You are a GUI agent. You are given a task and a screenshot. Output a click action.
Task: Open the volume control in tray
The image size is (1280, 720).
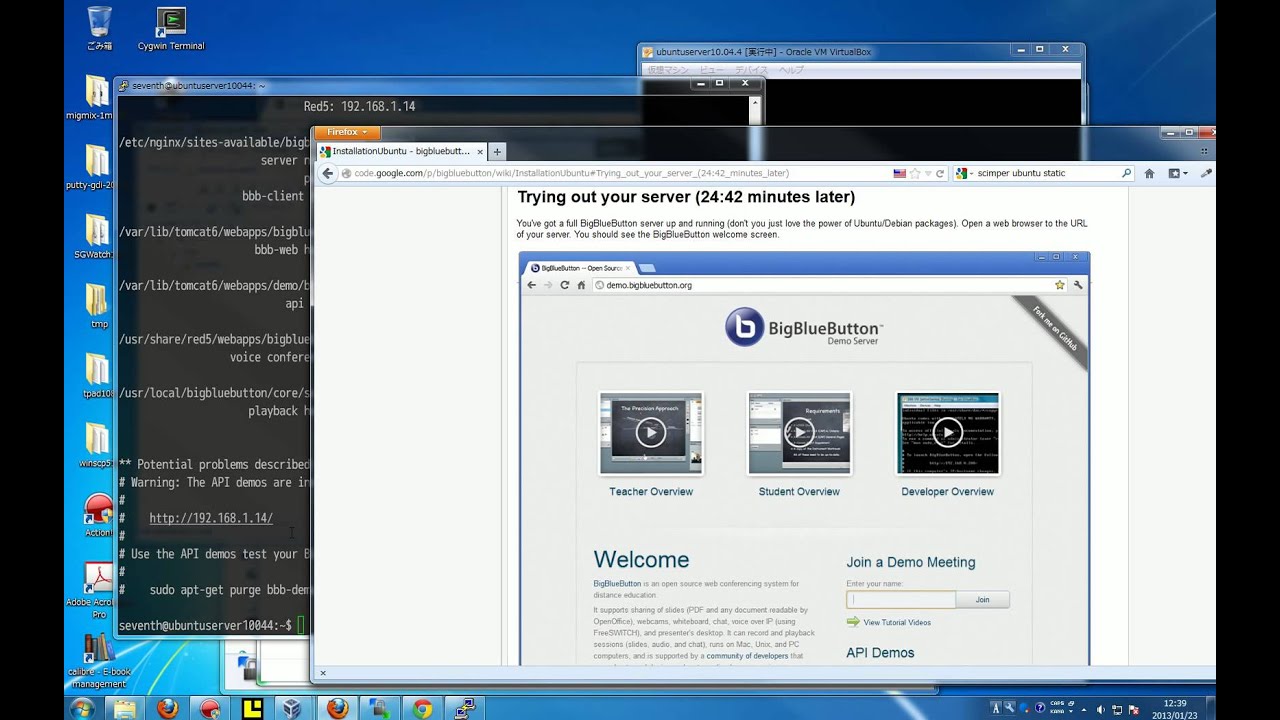click(x=1101, y=709)
